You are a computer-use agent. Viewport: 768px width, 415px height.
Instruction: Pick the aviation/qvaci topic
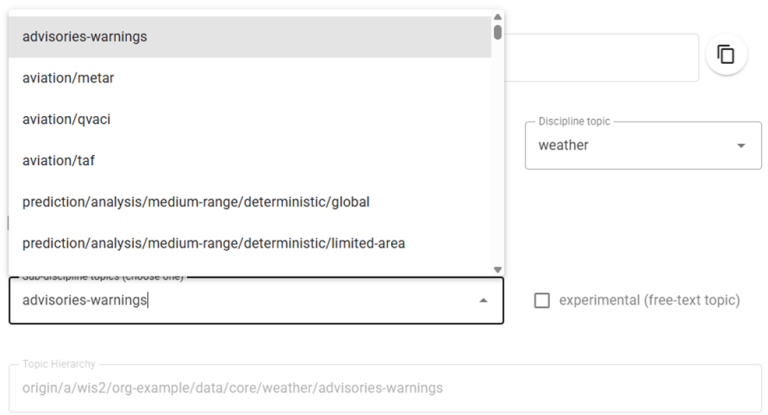[x=66, y=119]
